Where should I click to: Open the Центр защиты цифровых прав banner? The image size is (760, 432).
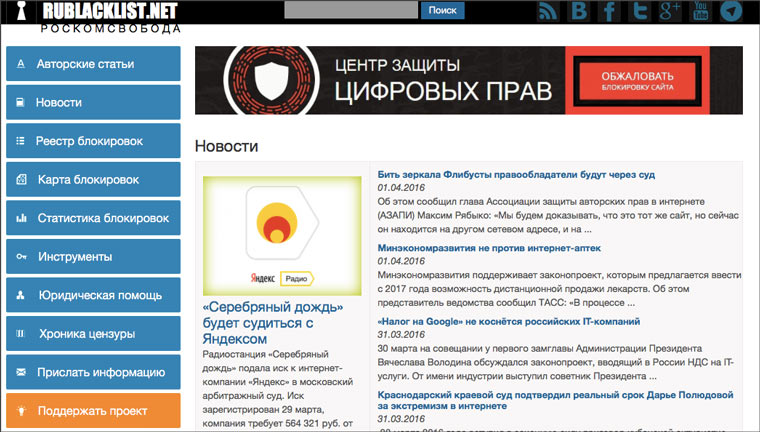click(469, 80)
